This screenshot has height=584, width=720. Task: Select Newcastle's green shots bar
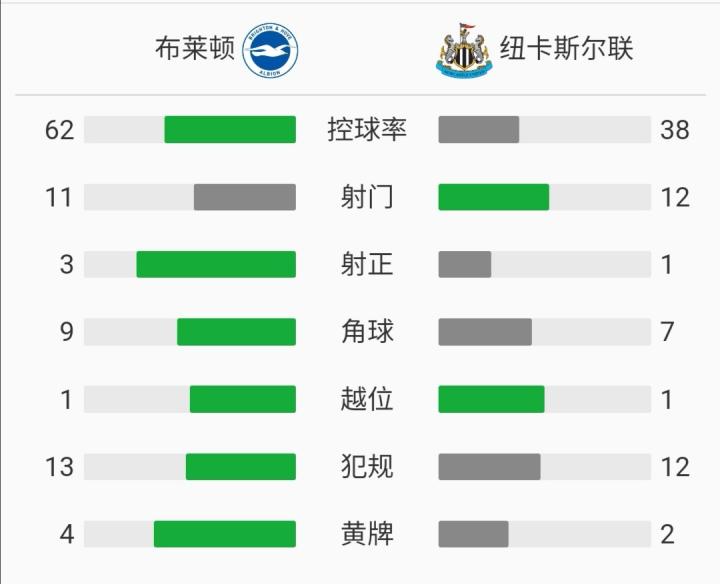point(493,197)
